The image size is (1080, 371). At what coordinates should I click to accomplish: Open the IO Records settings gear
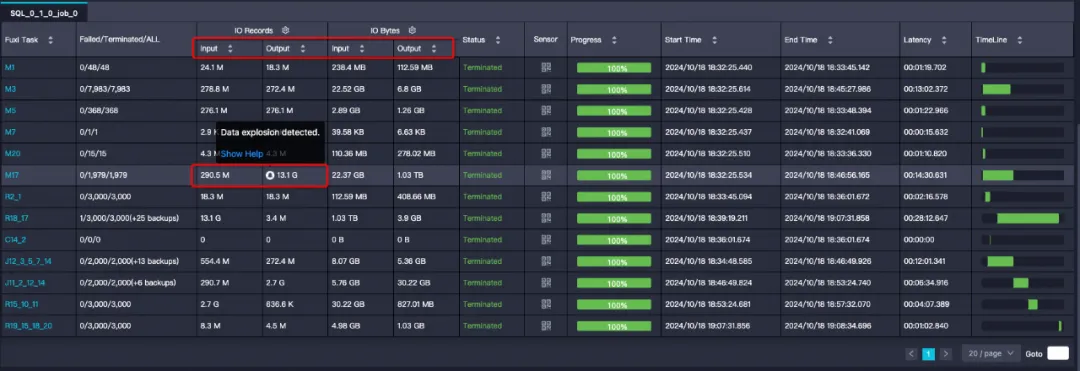[285, 30]
